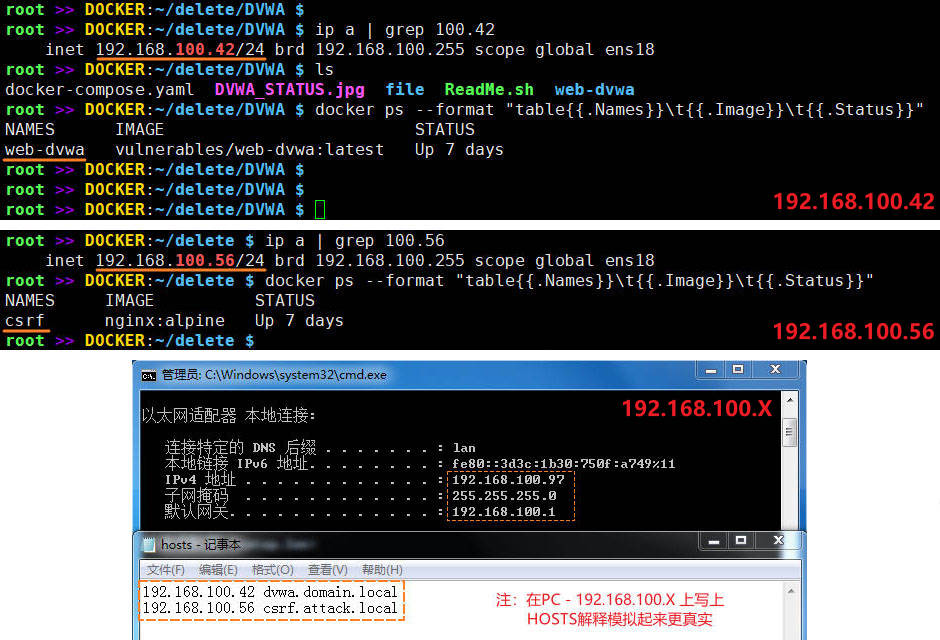This screenshot has width=940, height=640.
Task: Click the IPv6 address fe80::3d3c:1b30:750f:a749%11
Action: [x=564, y=464]
